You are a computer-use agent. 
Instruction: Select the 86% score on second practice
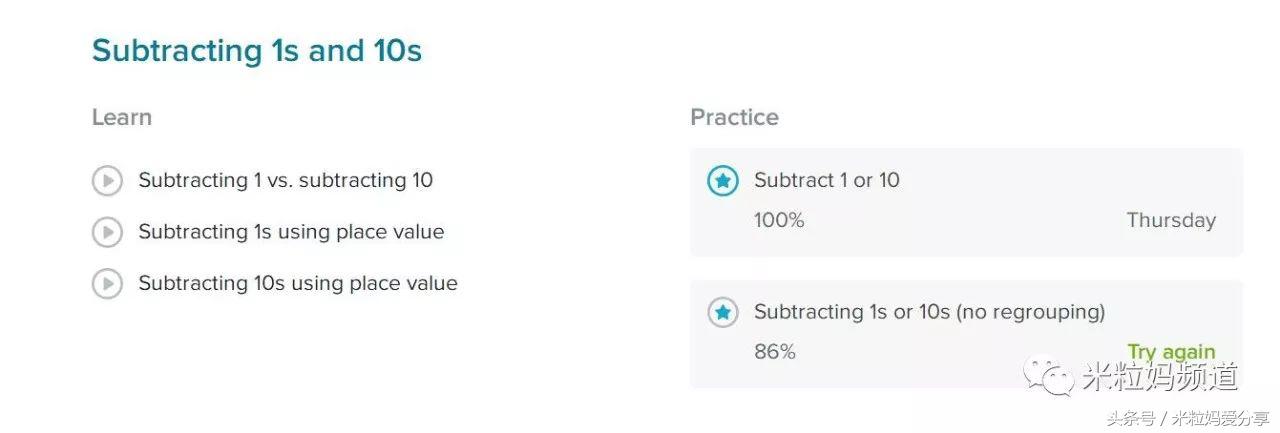[x=775, y=352]
